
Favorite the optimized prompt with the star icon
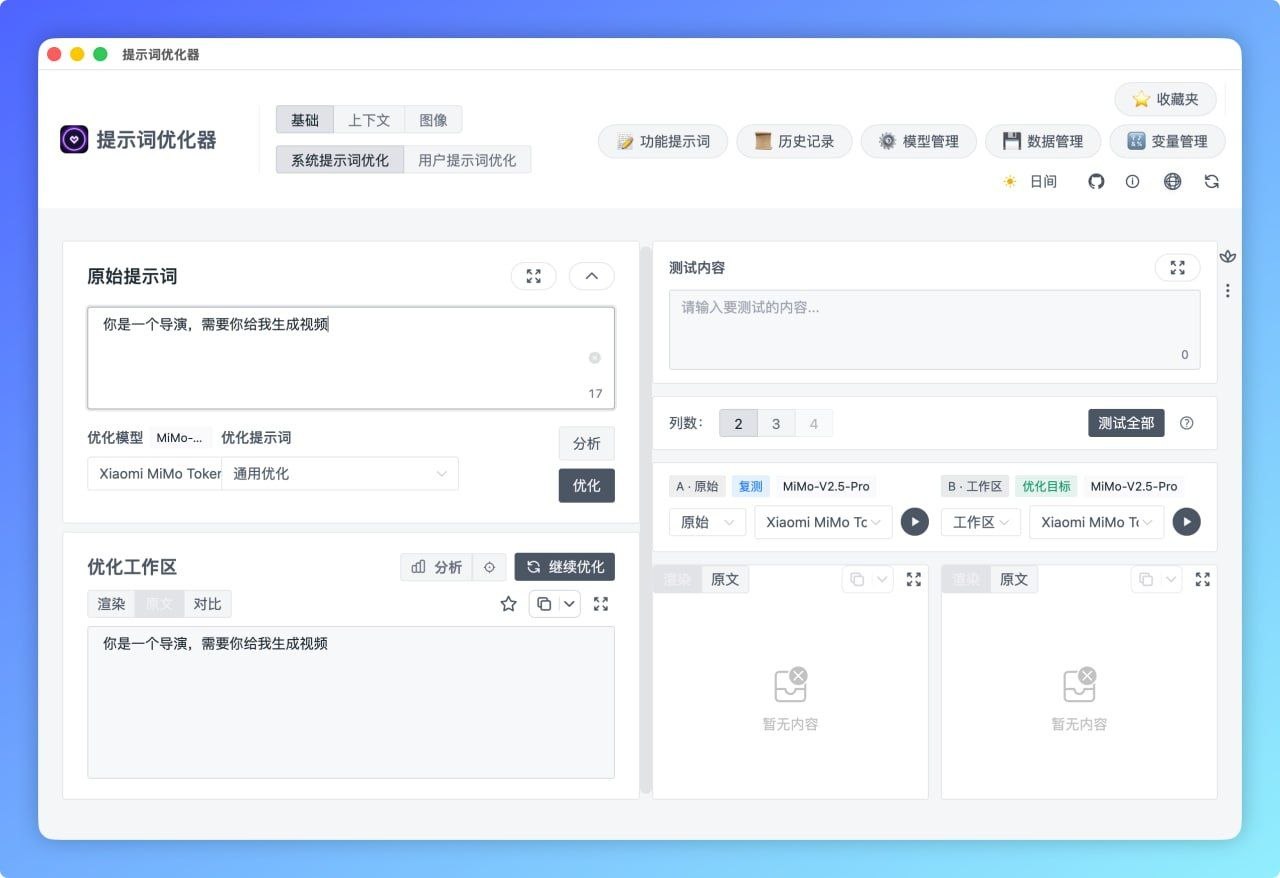[x=508, y=604]
